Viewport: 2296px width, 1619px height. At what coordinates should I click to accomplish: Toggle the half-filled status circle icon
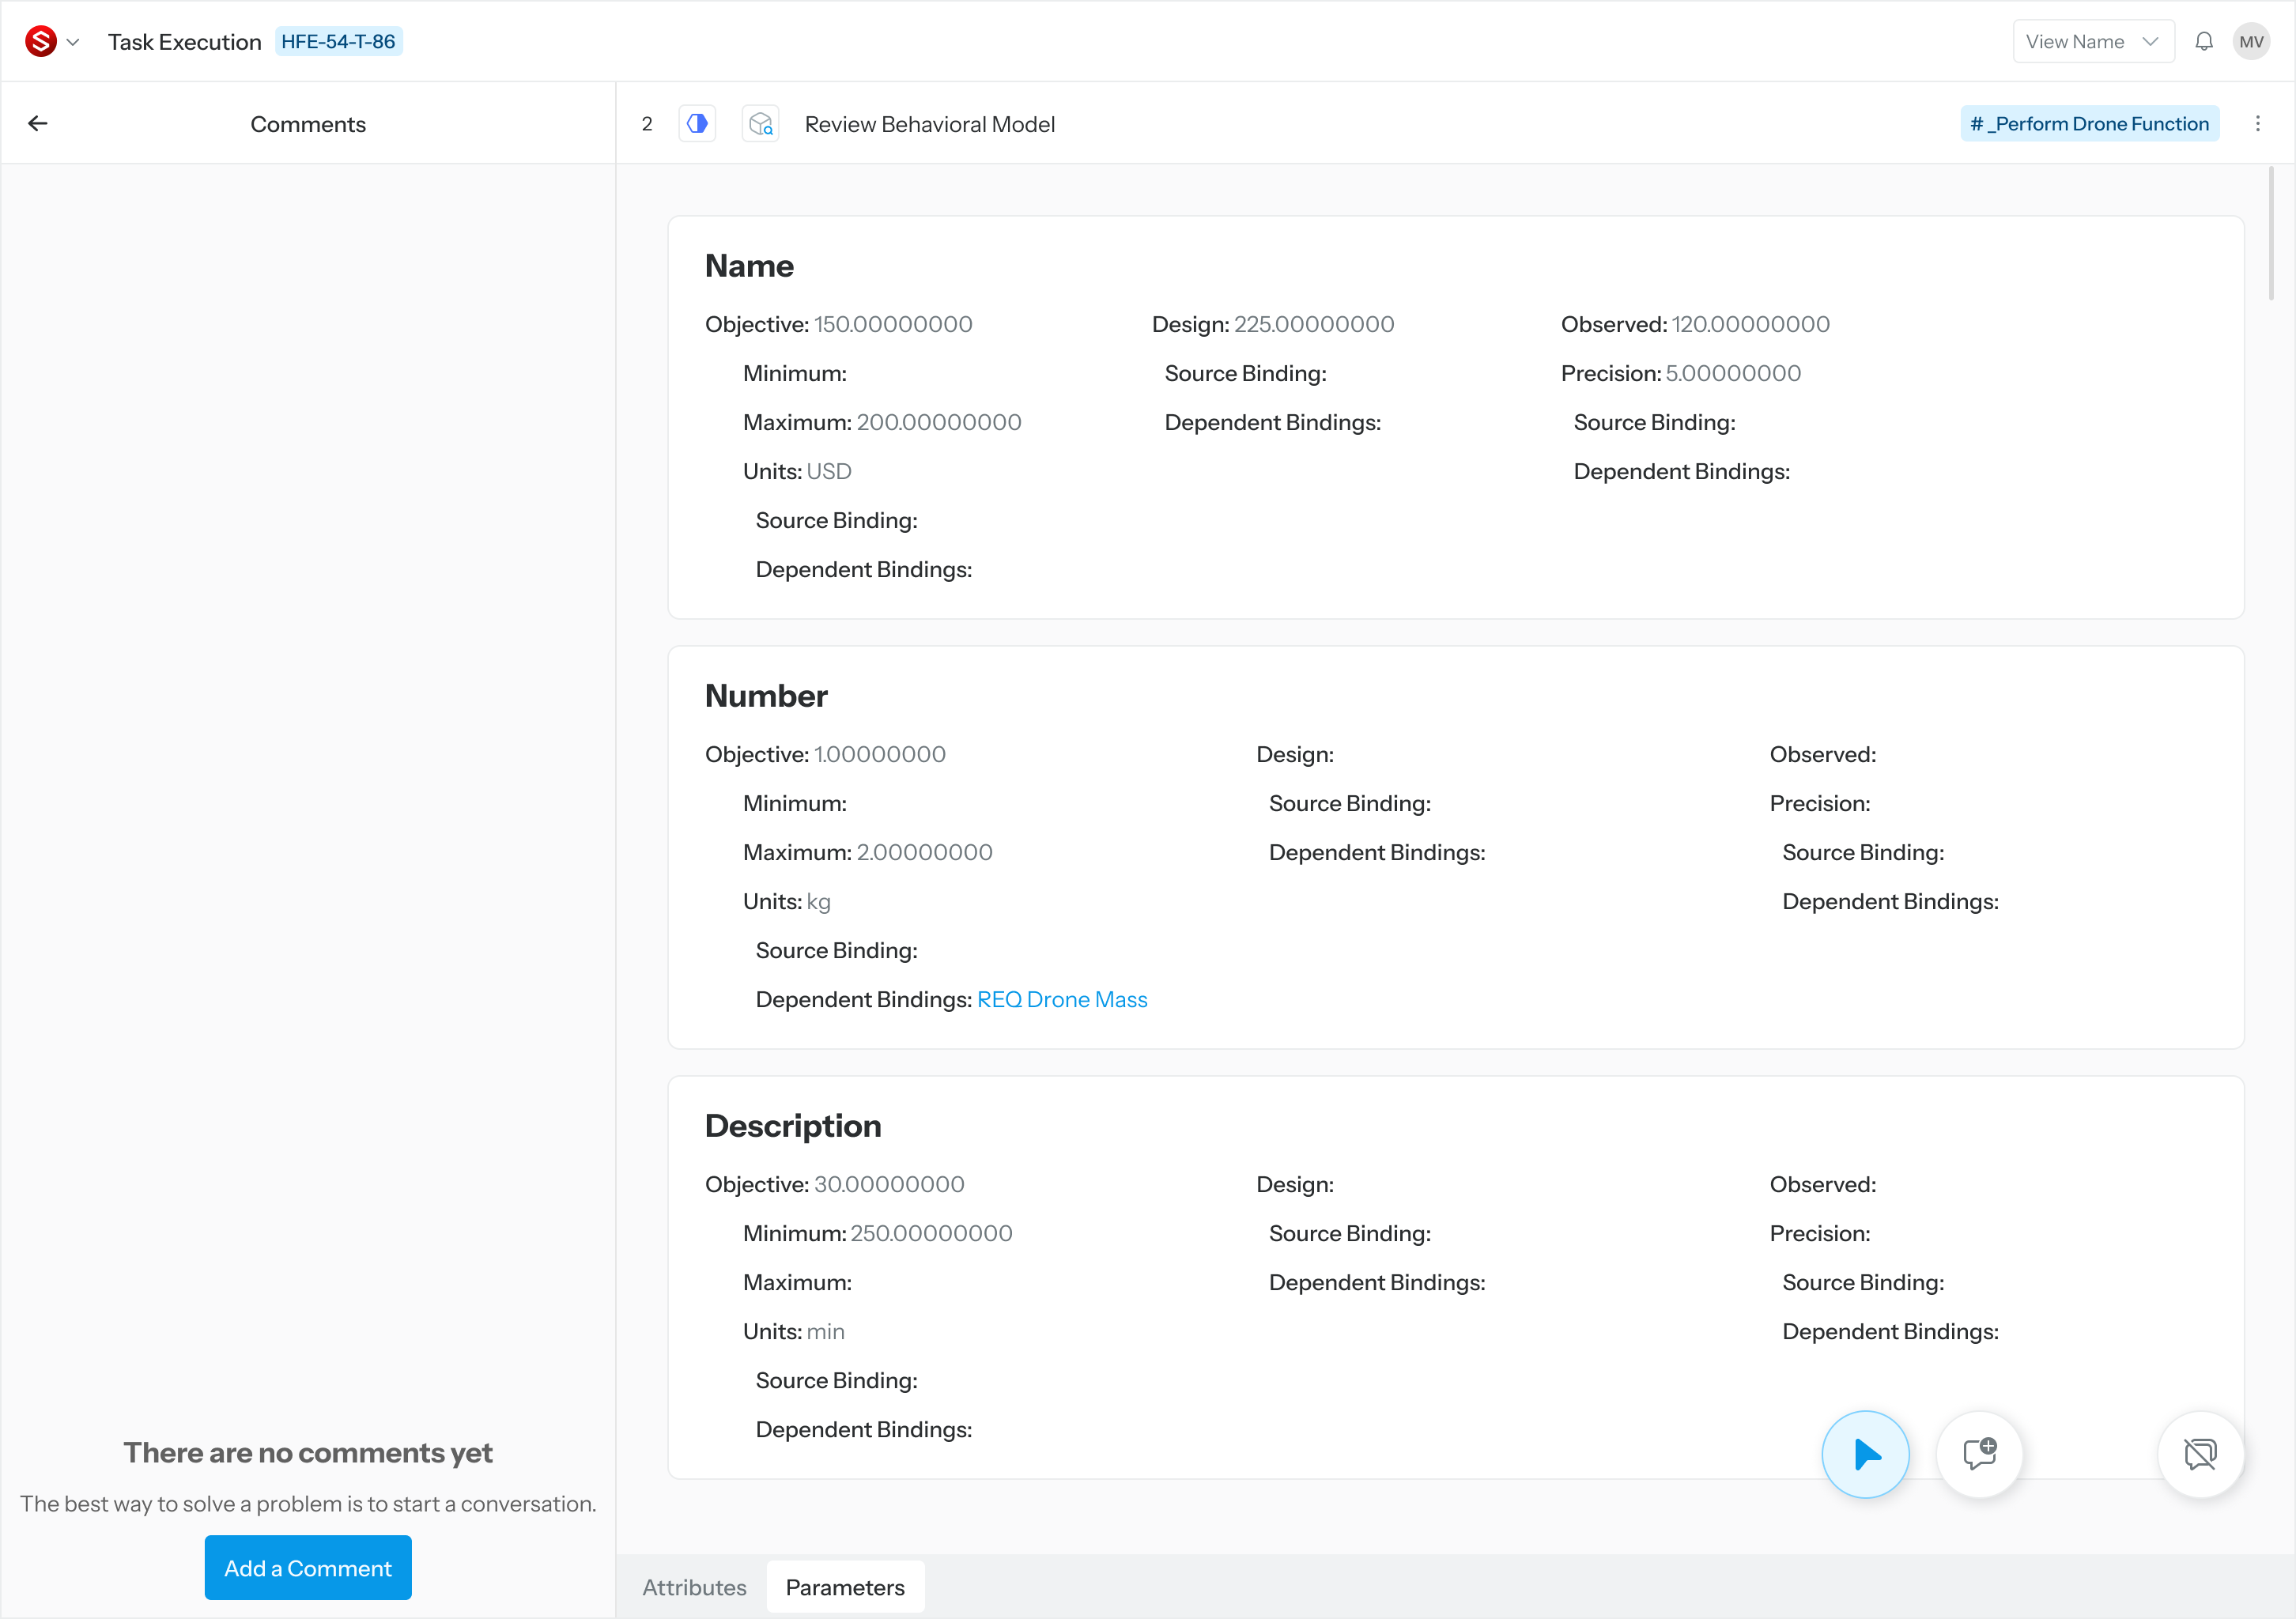point(697,123)
